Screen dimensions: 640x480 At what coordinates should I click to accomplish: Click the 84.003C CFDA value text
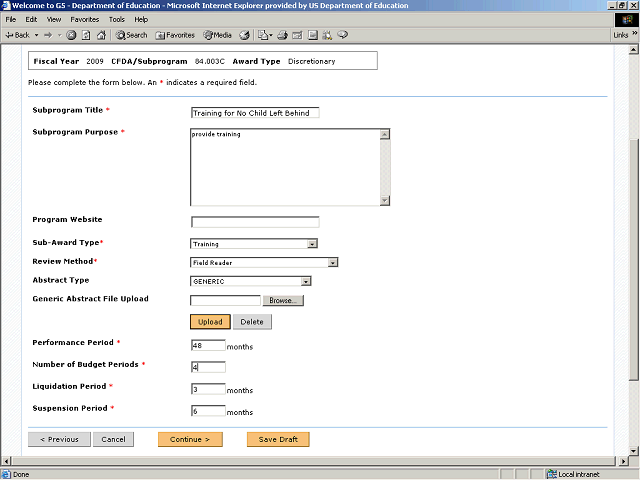(210, 61)
